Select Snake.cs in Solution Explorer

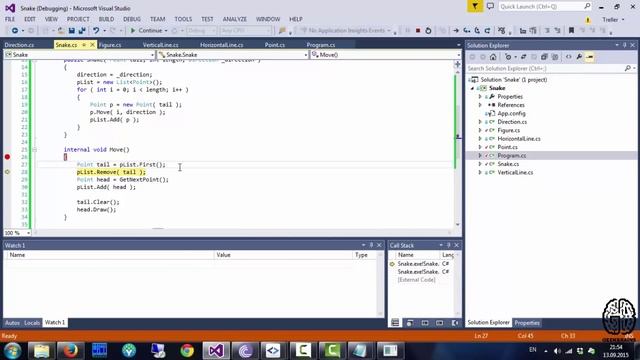tap(508, 164)
